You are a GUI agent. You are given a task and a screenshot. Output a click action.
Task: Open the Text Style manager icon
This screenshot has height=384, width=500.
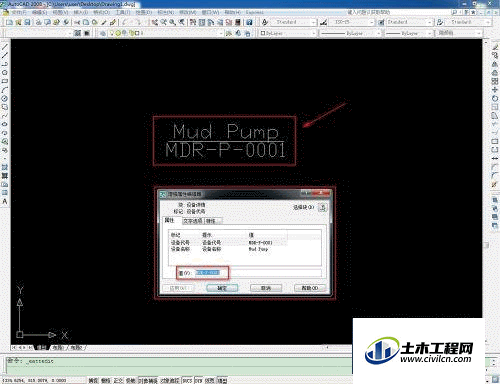265,22
